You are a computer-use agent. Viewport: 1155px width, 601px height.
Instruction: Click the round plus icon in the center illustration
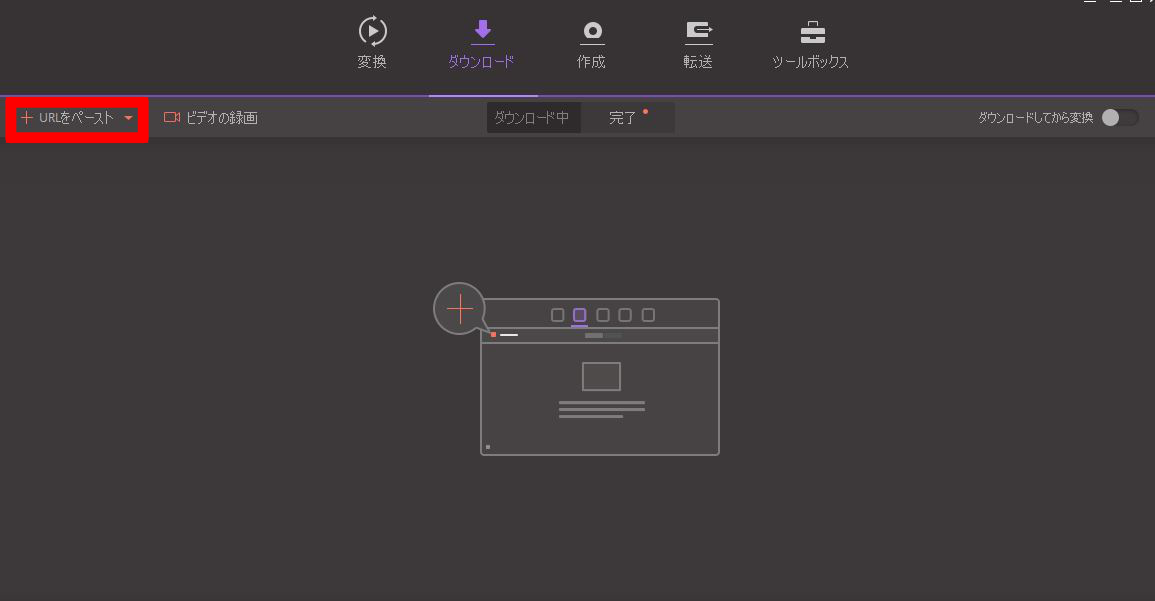tap(460, 309)
